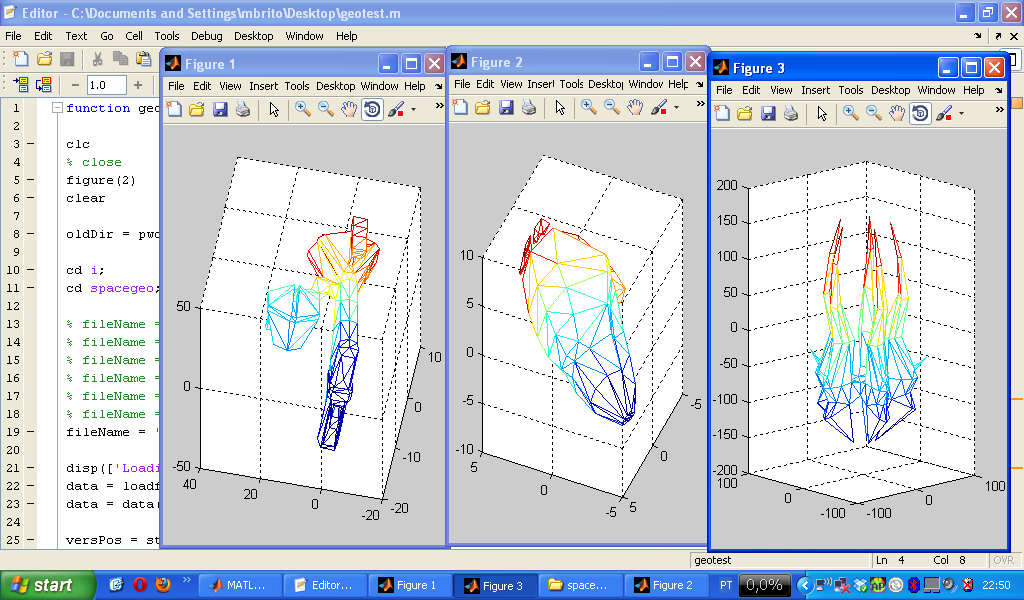Click the Editor's new M-file icon
The height and width of the screenshot is (600, 1024).
click(19, 59)
